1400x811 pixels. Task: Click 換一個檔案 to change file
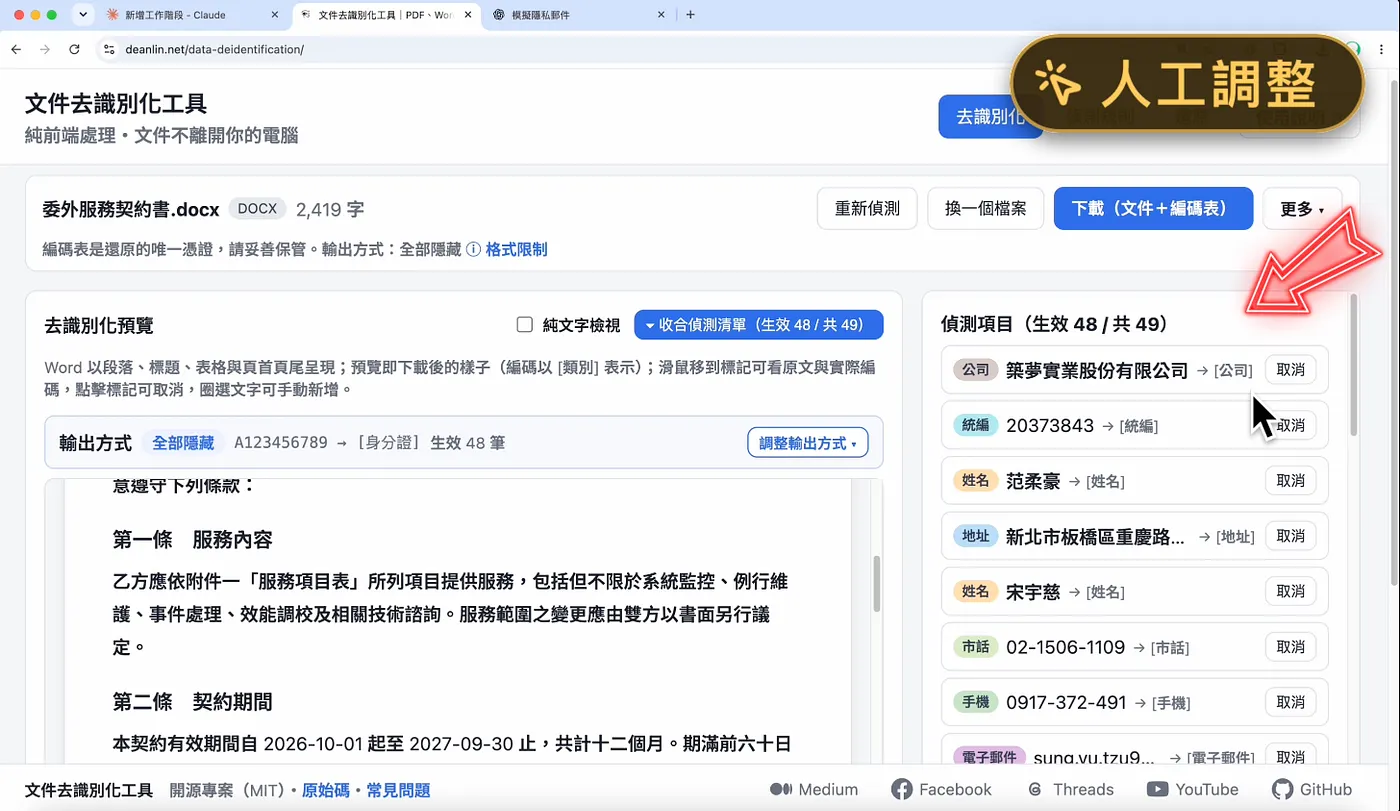point(985,209)
